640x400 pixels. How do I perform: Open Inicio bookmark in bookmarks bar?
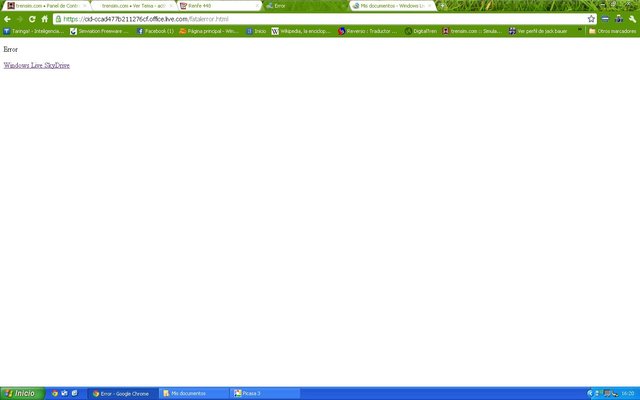coord(256,31)
